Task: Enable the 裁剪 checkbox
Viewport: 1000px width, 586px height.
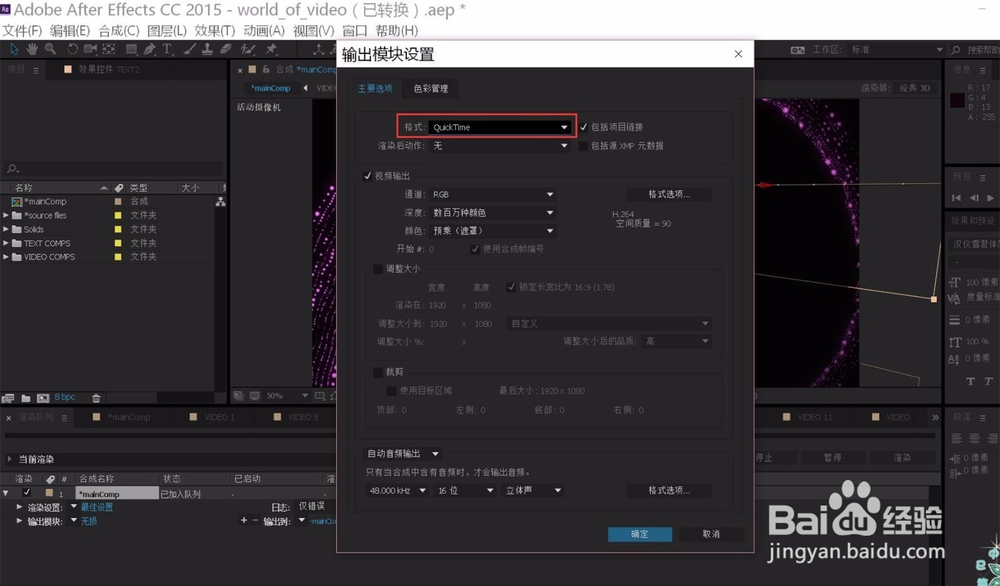Action: click(378, 372)
